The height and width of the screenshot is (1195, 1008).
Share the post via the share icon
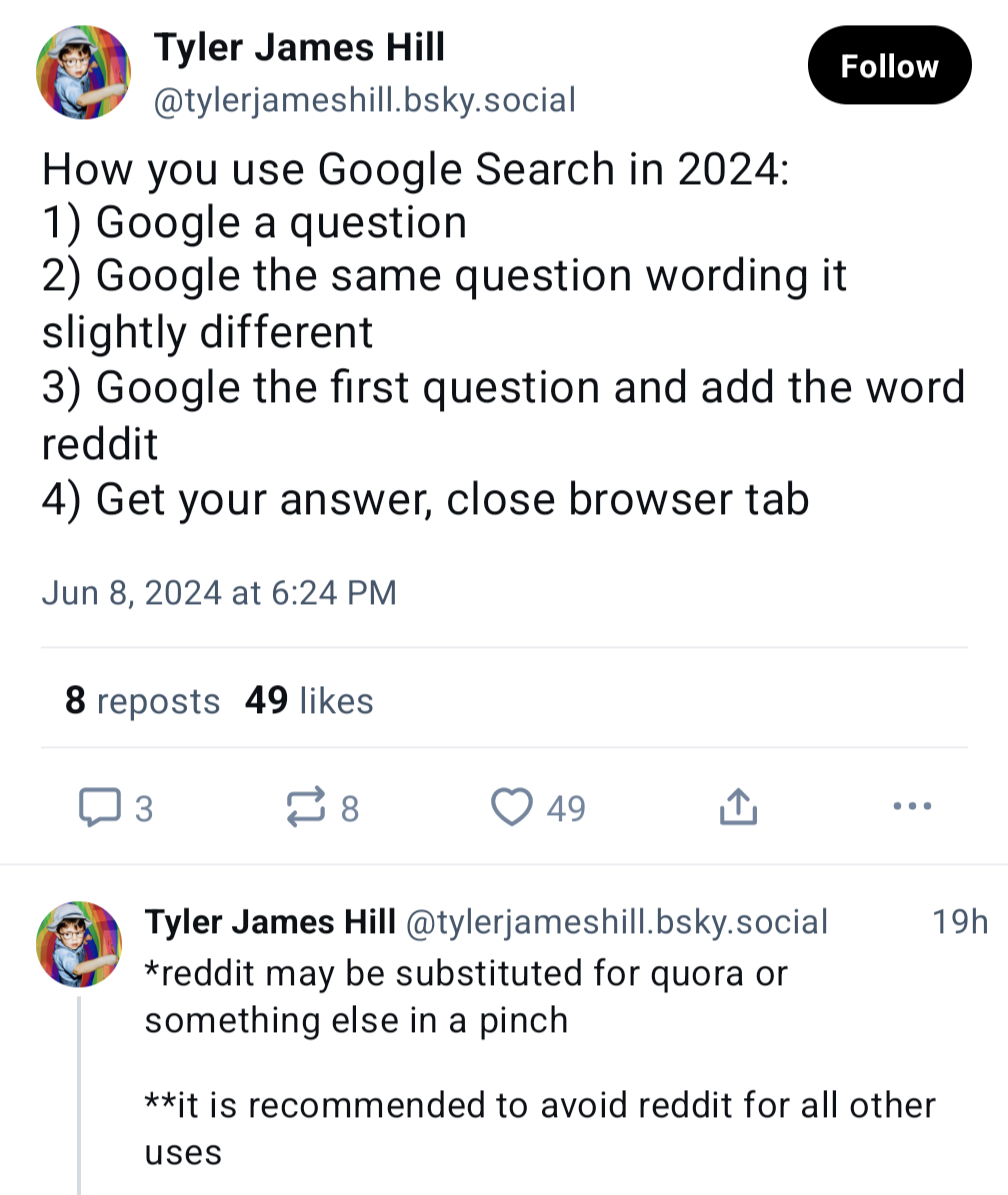(x=737, y=807)
